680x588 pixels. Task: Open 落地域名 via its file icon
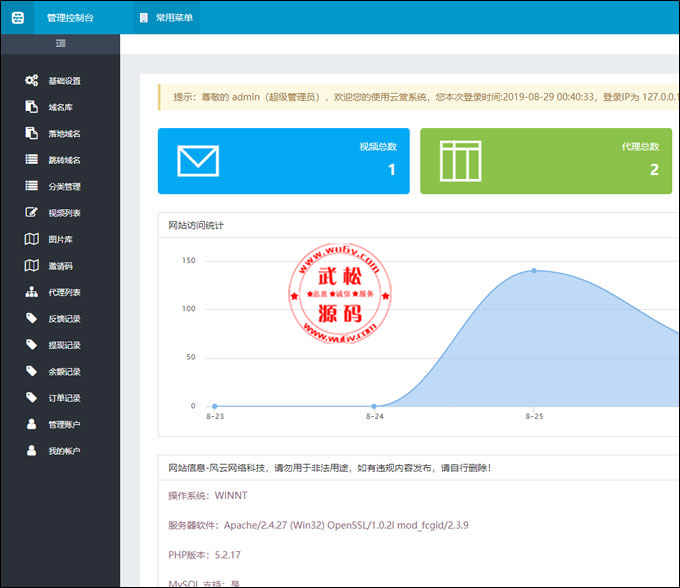31,133
